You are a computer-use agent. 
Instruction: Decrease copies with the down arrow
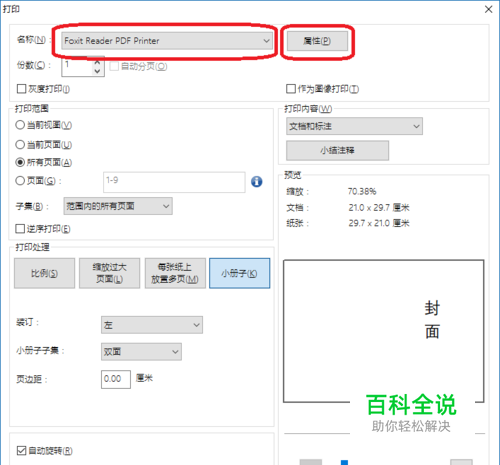pyautogui.click(x=97, y=71)
